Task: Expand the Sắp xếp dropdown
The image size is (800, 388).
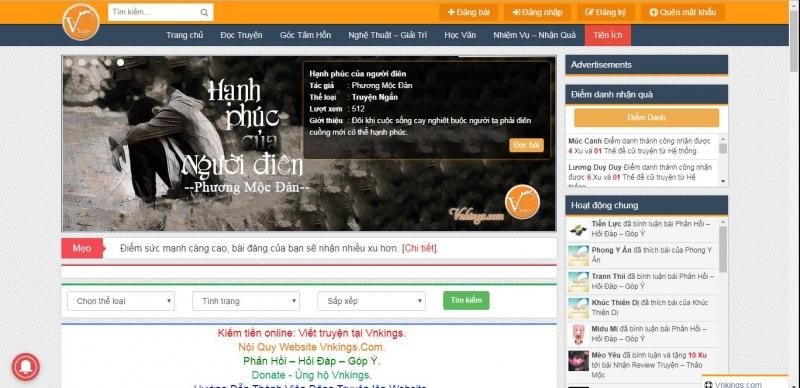Action: pyautogui.click(x=371, y=301)
